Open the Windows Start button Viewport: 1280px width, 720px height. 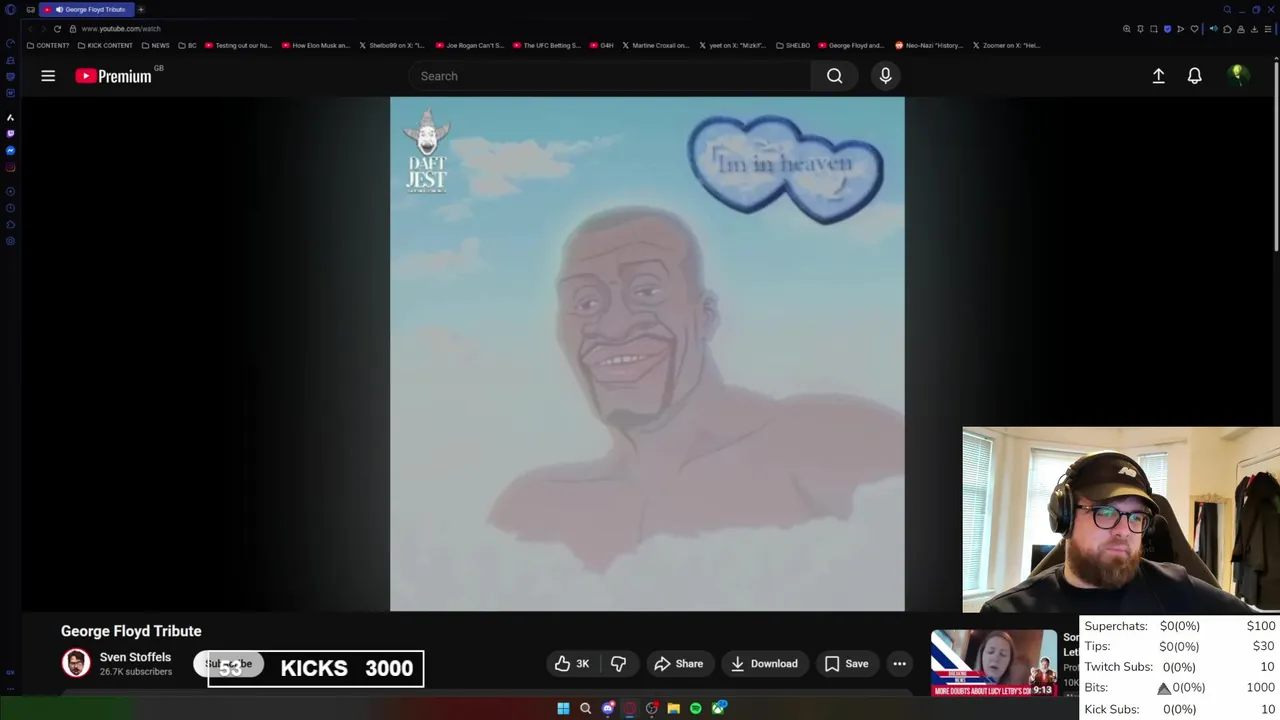pyautogui.click(x=563, y=708)
